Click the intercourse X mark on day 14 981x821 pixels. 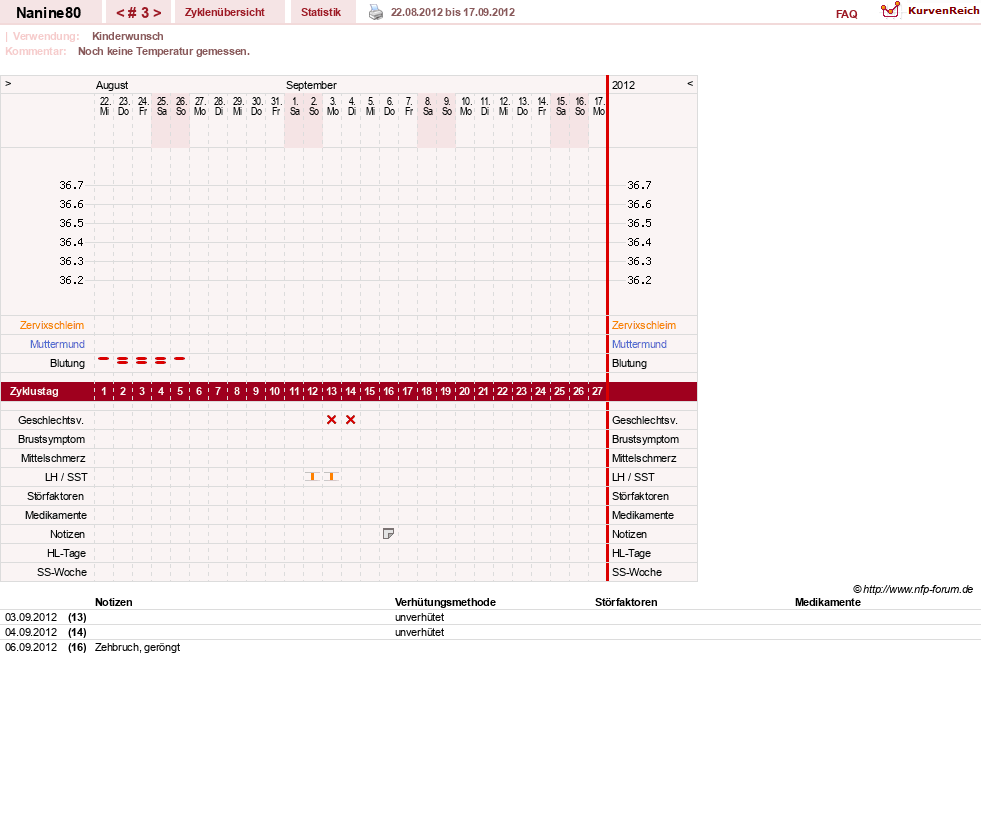coord(350,420)
